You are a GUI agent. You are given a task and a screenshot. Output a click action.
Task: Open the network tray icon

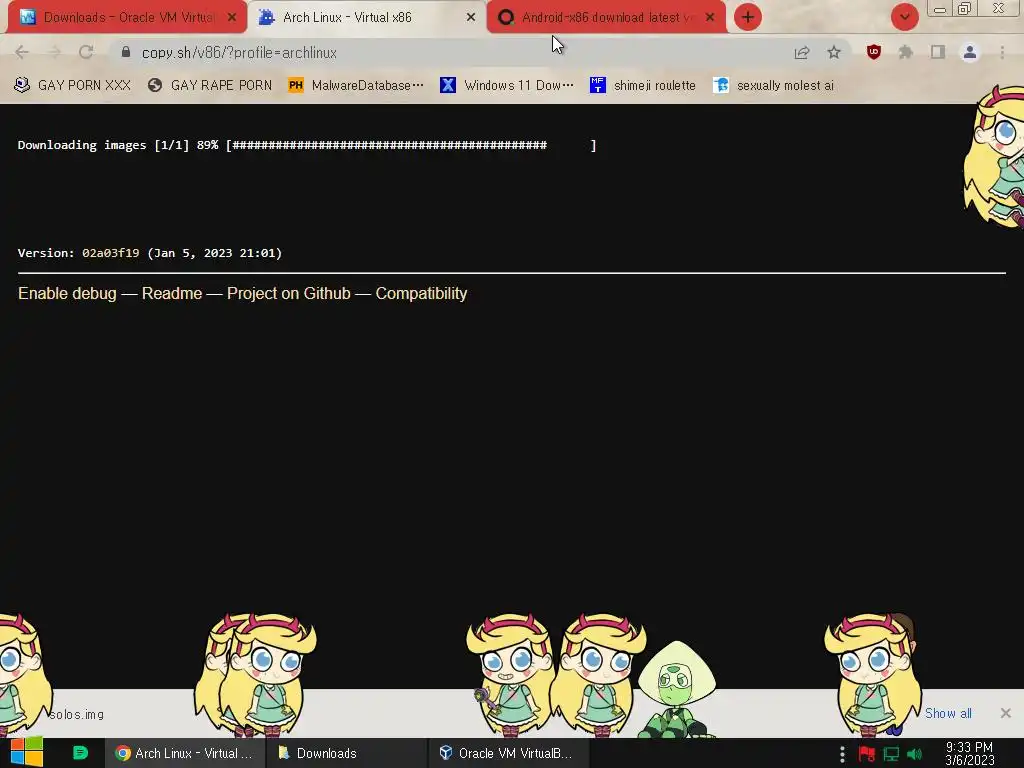pos(891,754)
